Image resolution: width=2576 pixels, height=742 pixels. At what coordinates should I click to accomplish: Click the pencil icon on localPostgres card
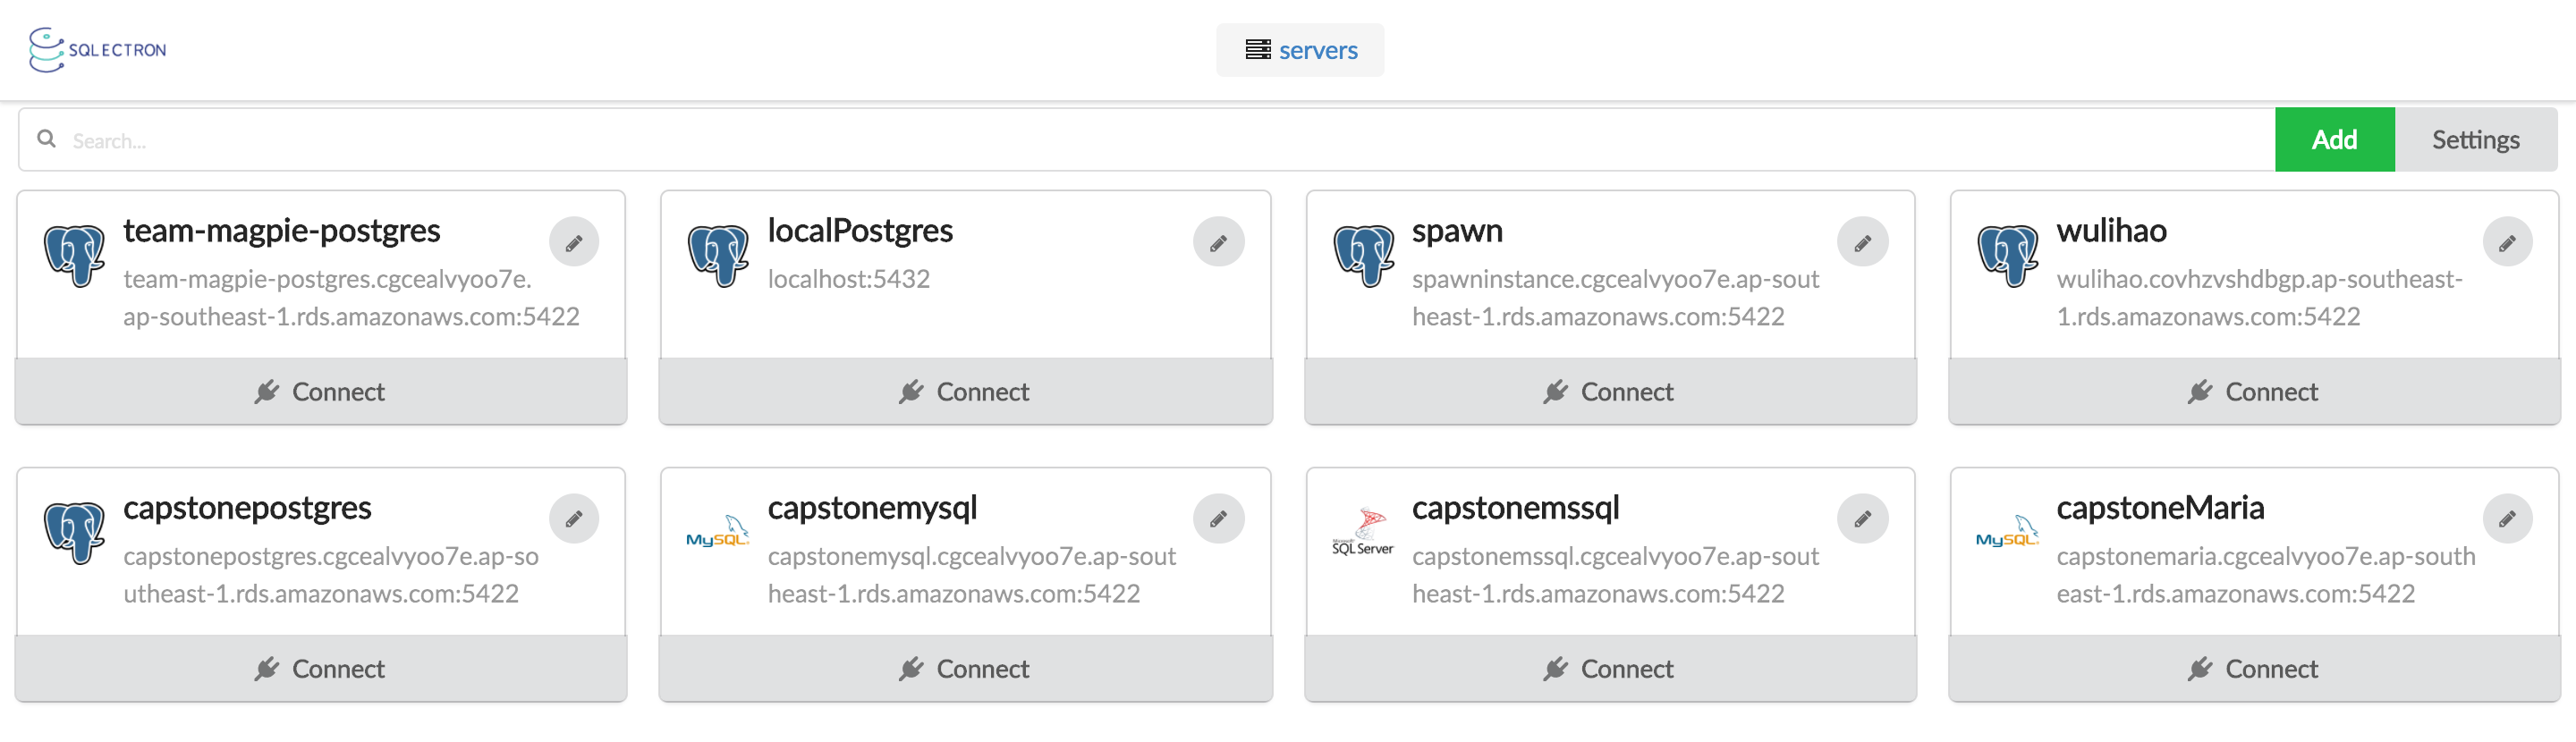(x=1218, y=242)
